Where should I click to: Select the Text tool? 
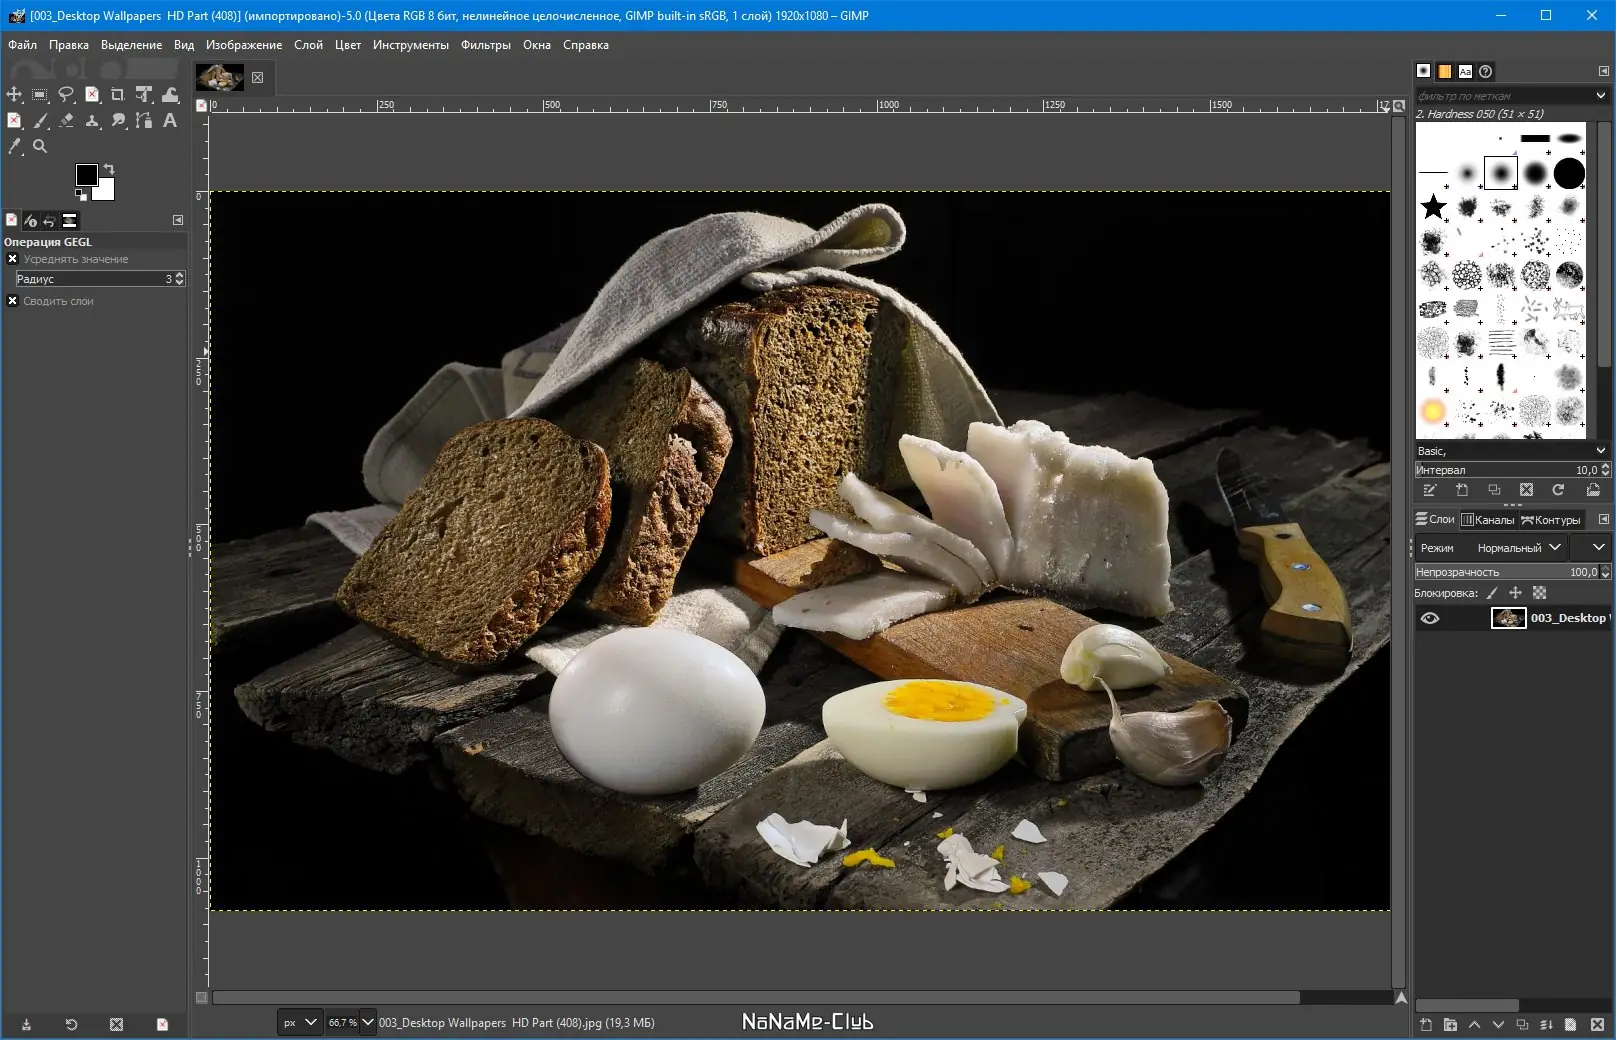[x=169, y=120]
